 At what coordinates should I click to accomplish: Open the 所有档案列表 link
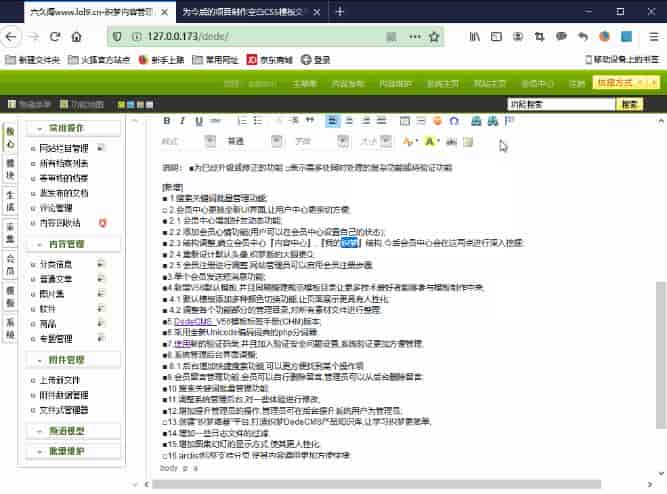[64, 163]
